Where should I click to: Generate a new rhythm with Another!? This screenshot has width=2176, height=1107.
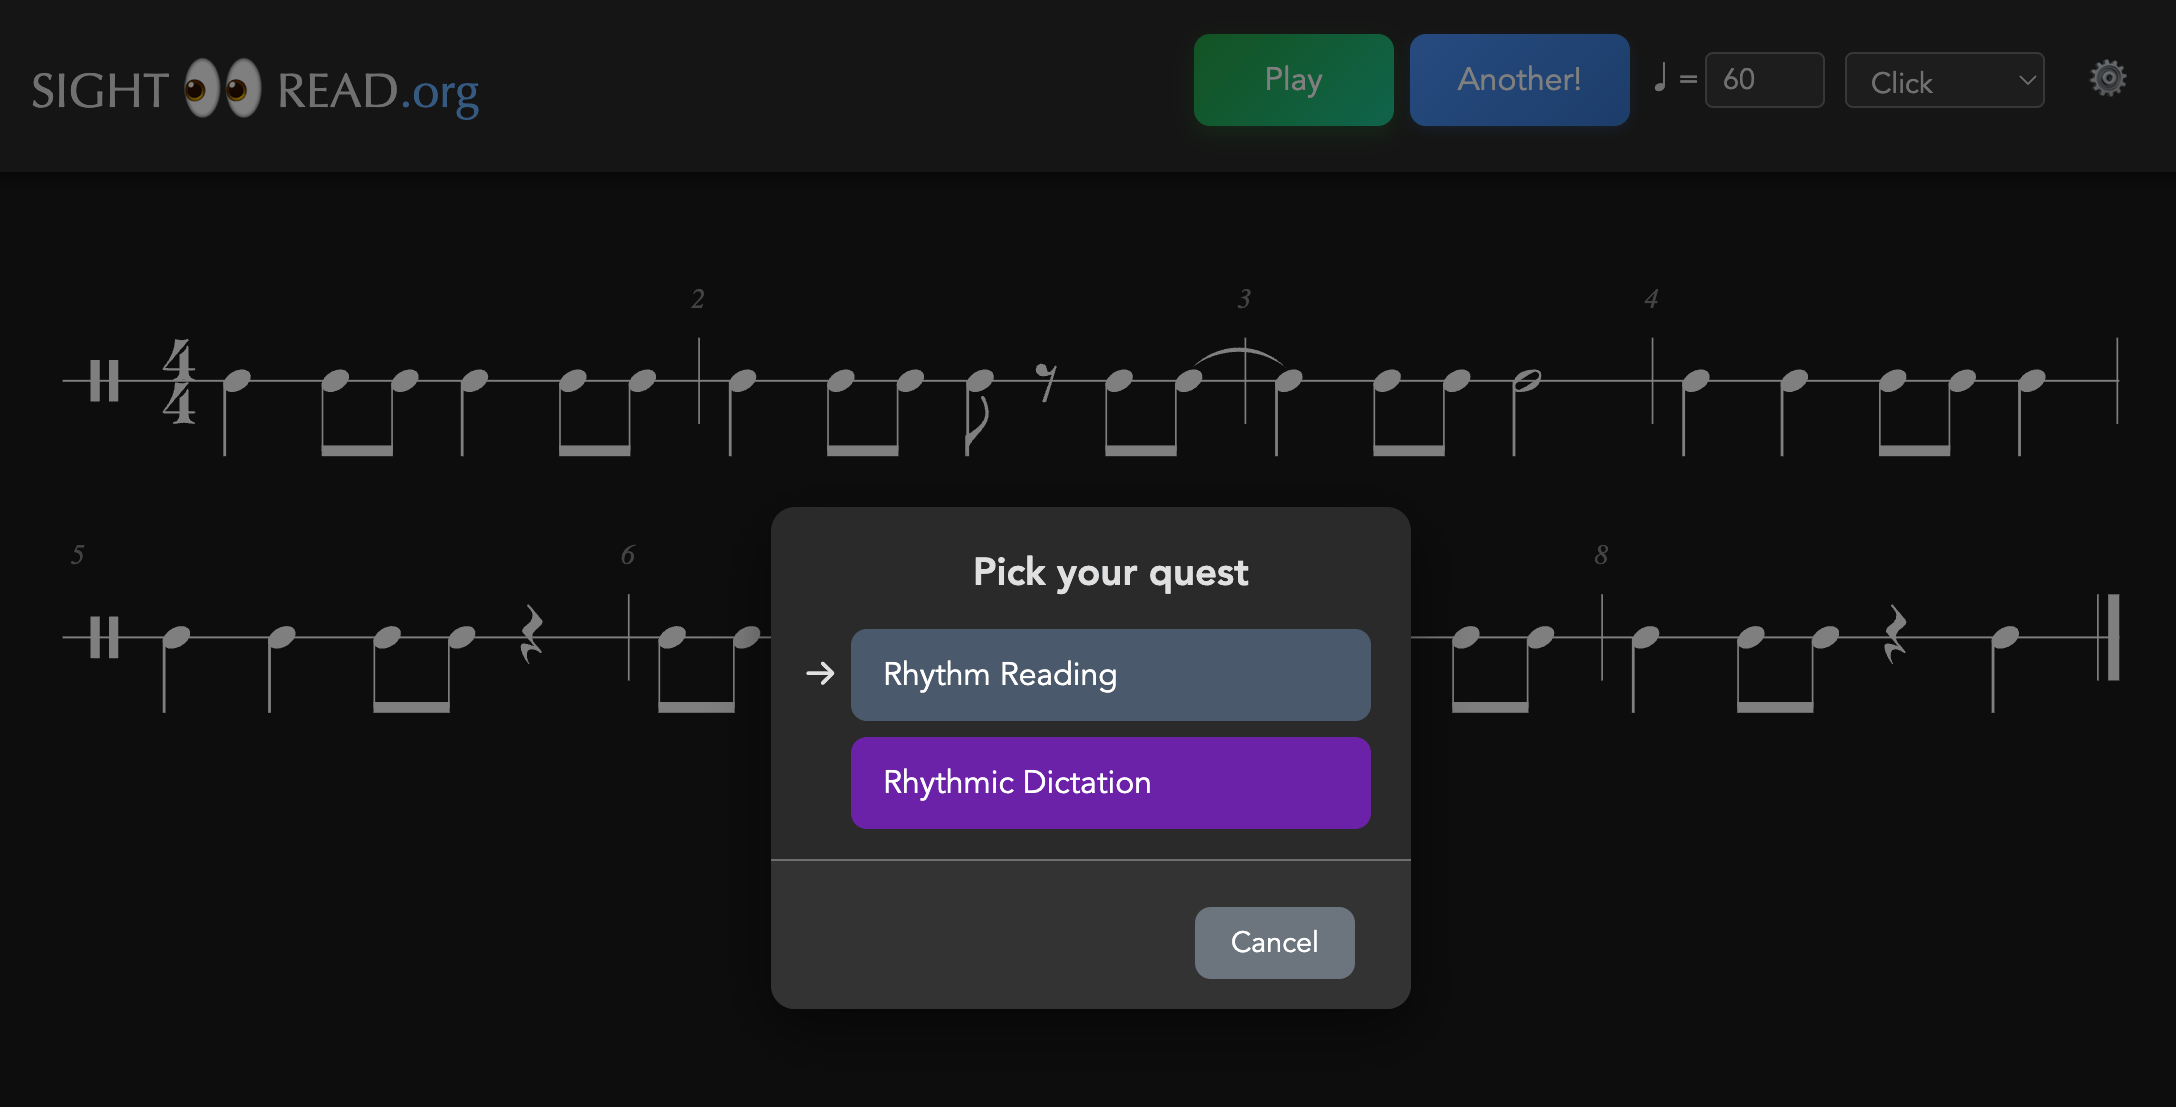(x=1519, y=80)
